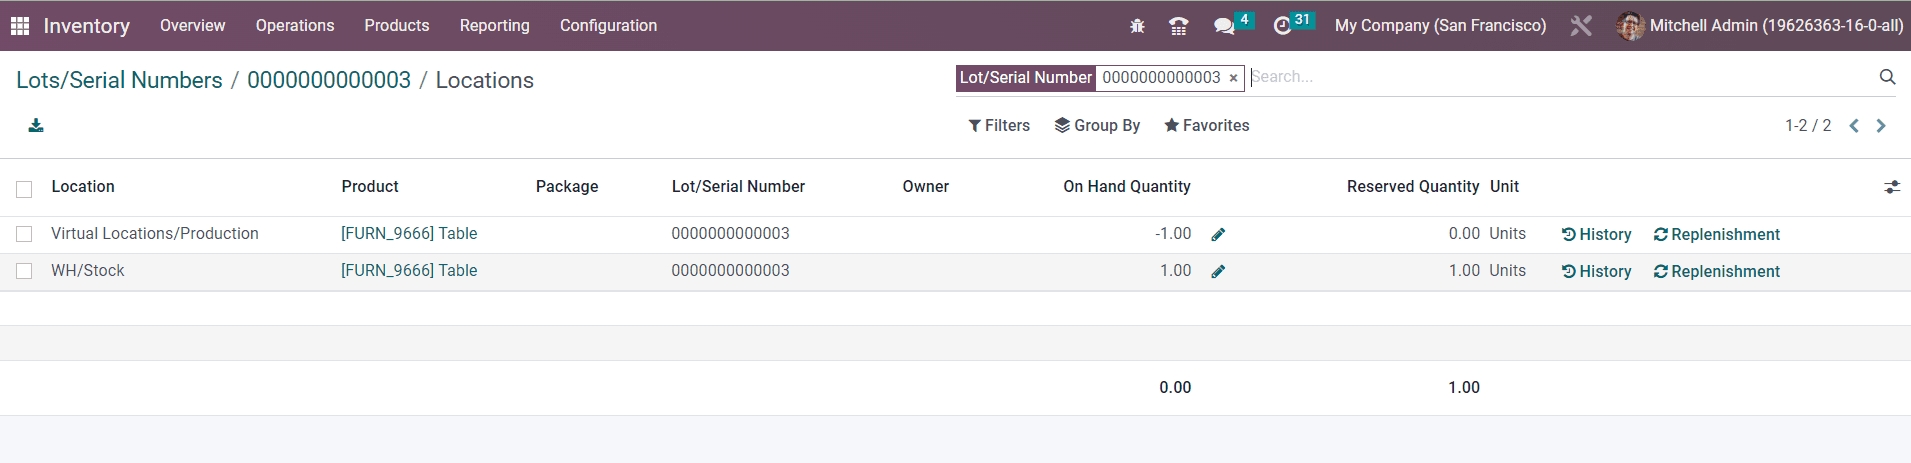Open [FURN_9666] Table link in WH/Stock row

[409, 271]
